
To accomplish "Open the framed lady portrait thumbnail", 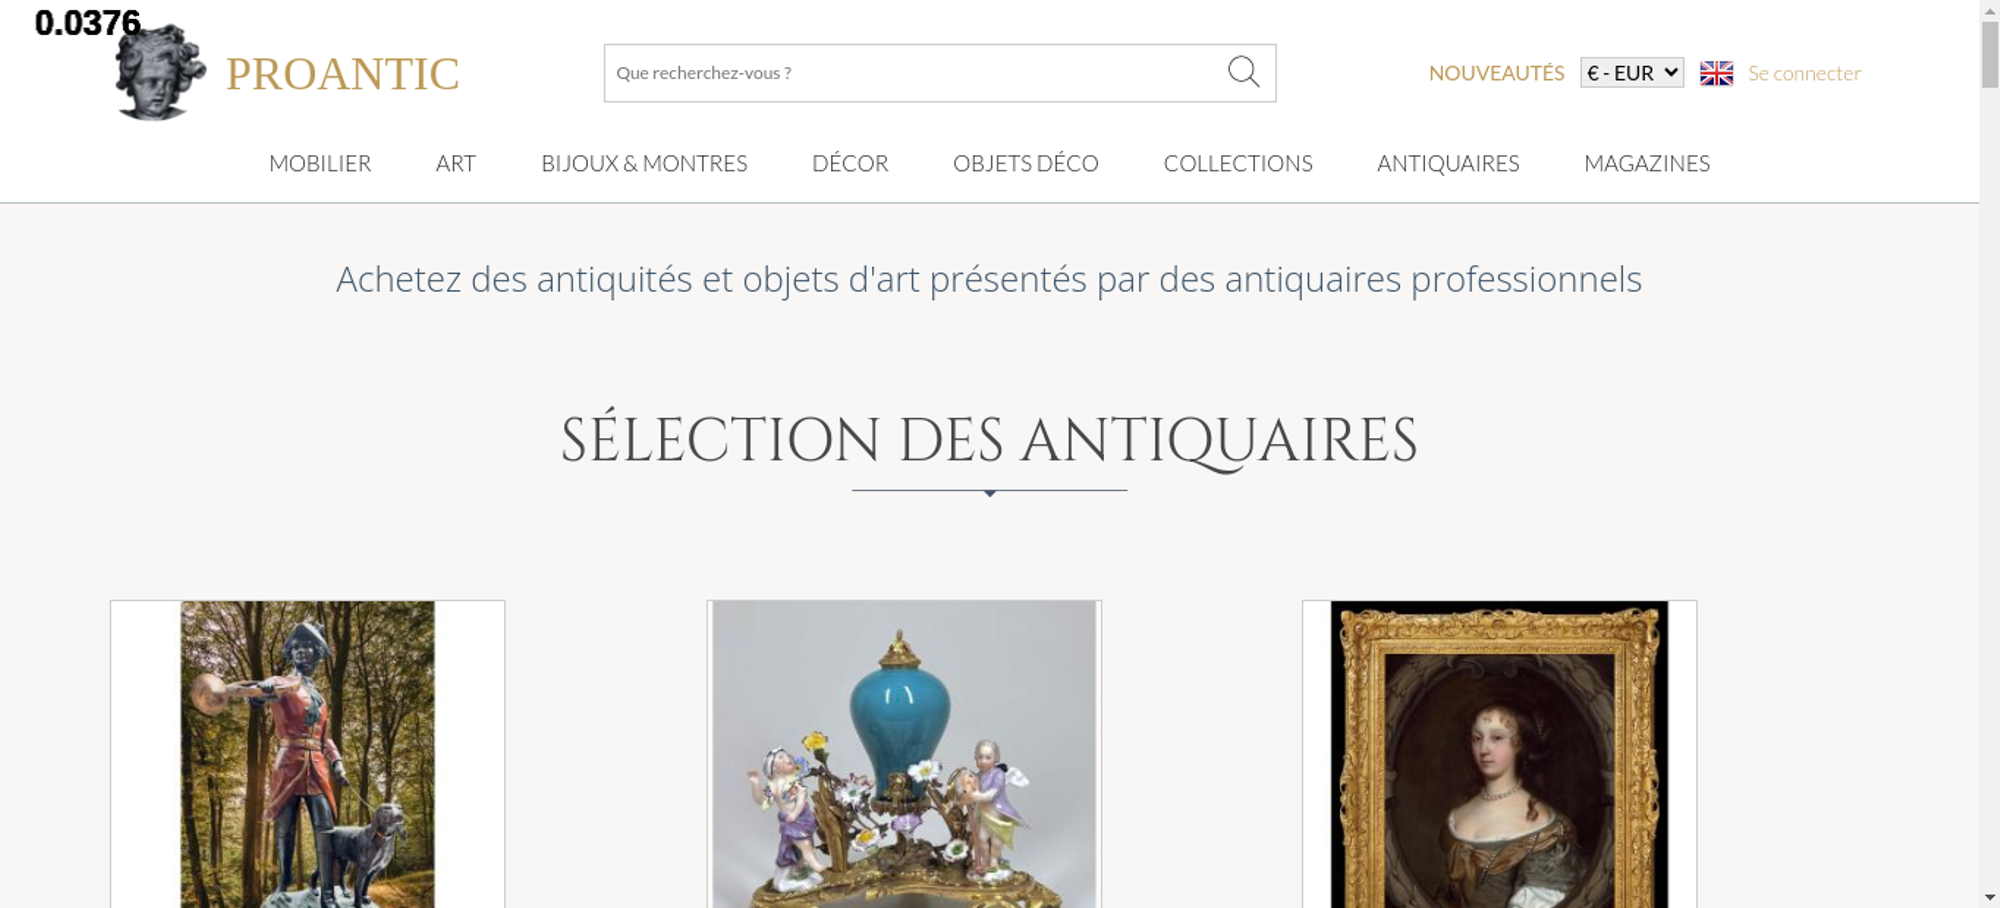I will [x=1499, y=754].
